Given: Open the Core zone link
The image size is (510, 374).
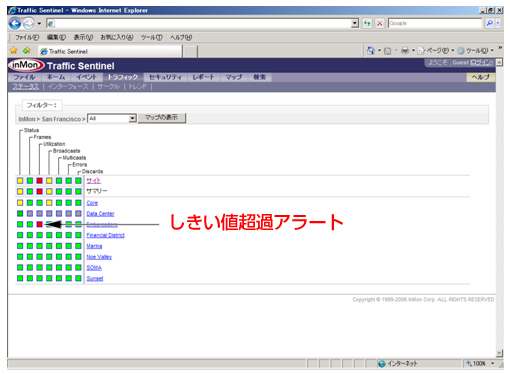Looking at the screenshot, I should pyautogui.click(x=92, y=203).
